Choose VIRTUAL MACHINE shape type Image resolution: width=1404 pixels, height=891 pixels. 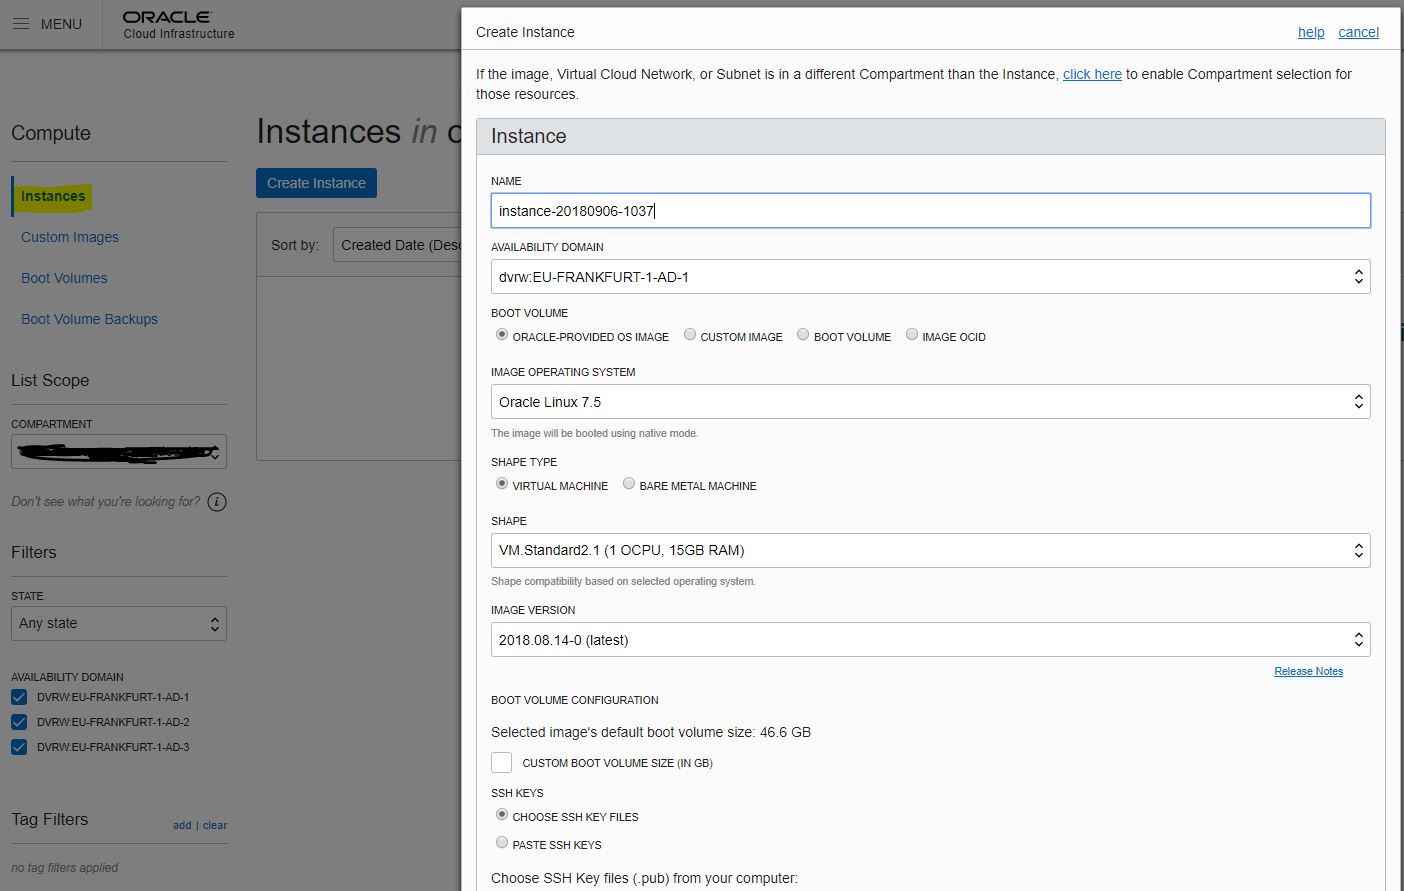(502, 484)
